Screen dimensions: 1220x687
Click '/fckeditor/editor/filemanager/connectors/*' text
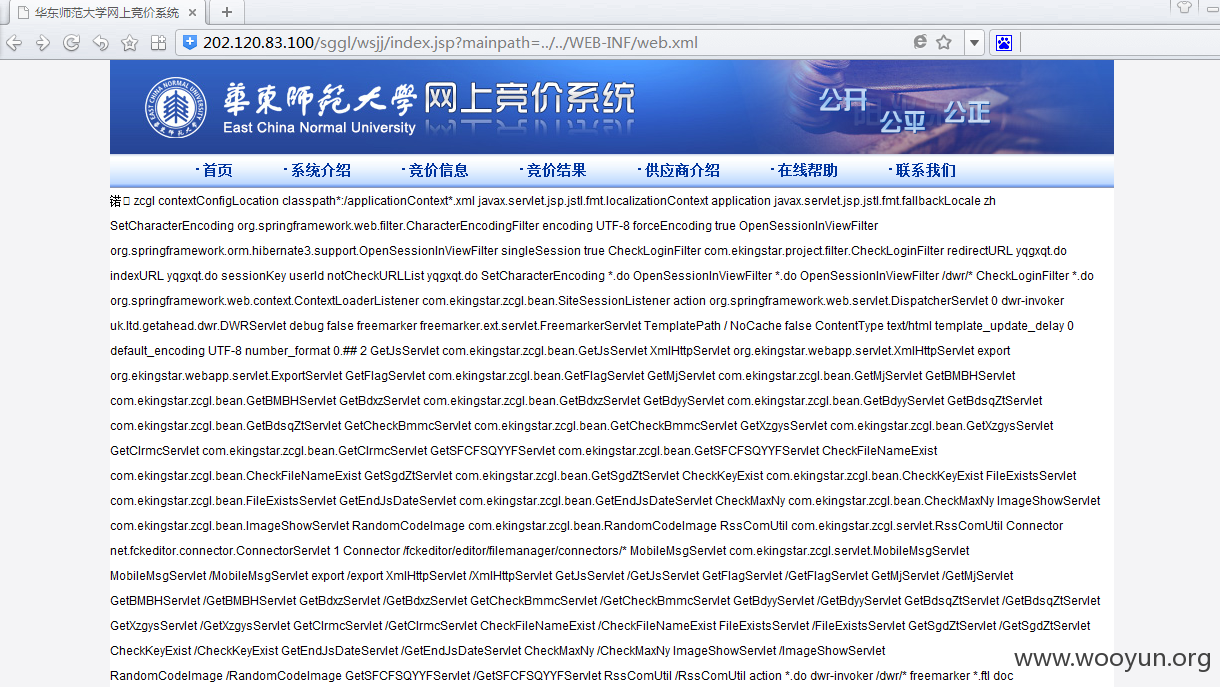pyautogui.click(x=515, y=551)
